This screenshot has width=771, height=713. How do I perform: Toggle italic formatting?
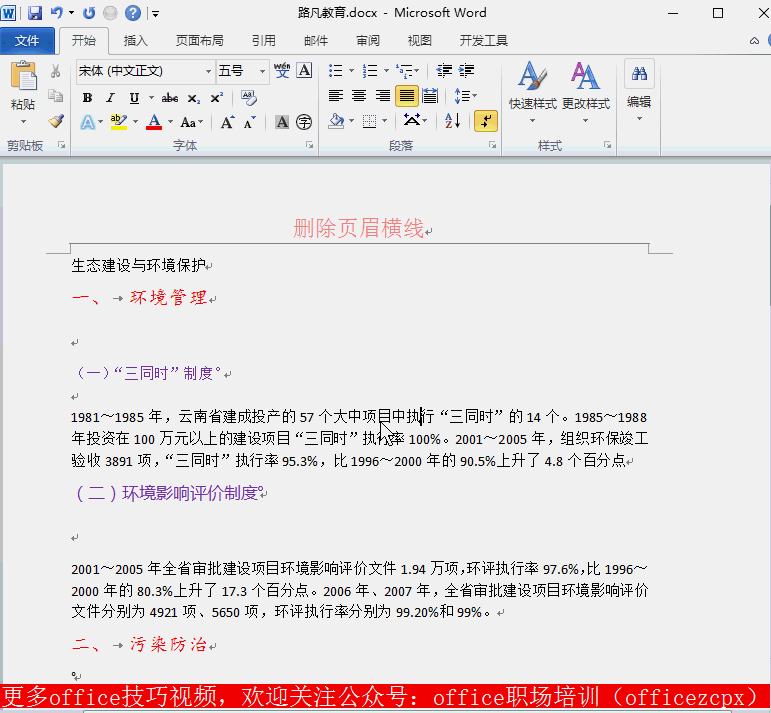pyautogui.click(x=111, y=98)
